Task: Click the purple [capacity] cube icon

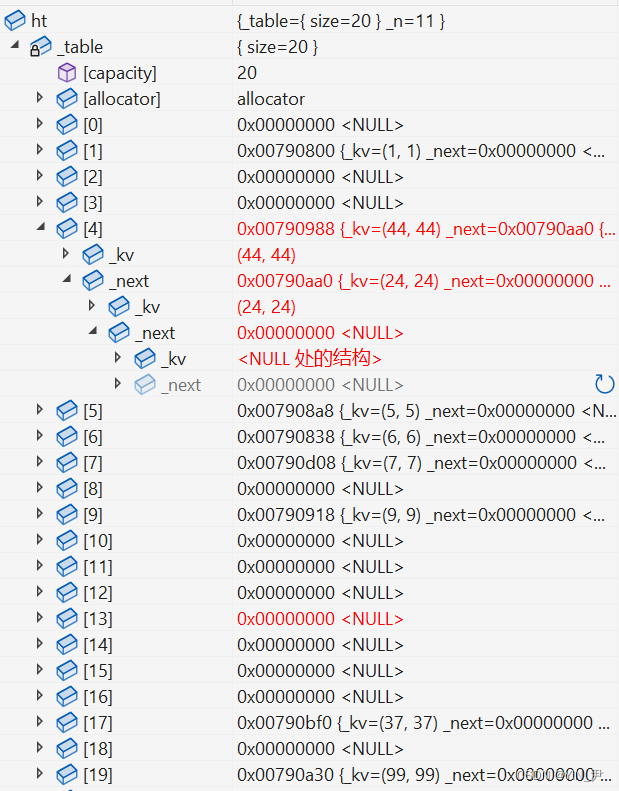Action: 67,73
